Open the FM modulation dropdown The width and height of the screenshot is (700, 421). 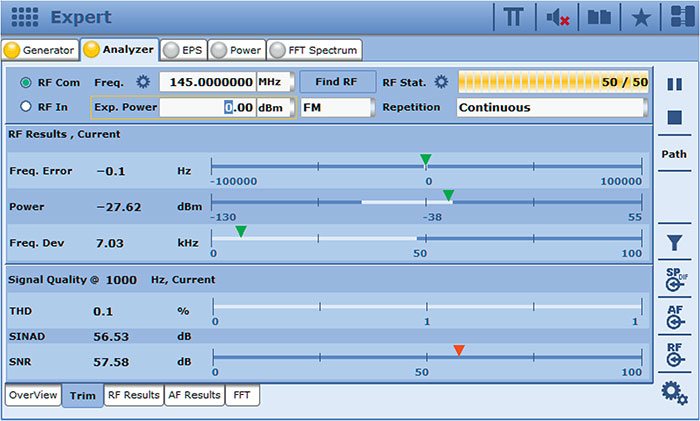click(337, 107)
